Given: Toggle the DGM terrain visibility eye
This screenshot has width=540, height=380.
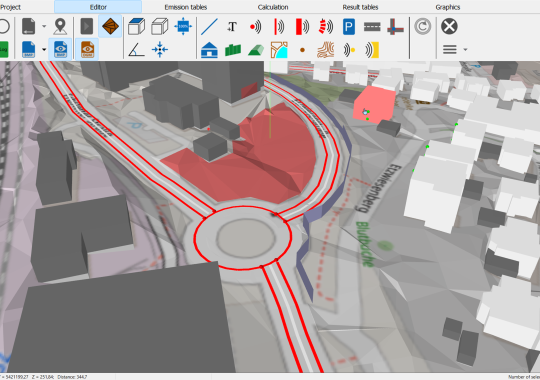Looking at the screenshot, I should coord(87,50).
